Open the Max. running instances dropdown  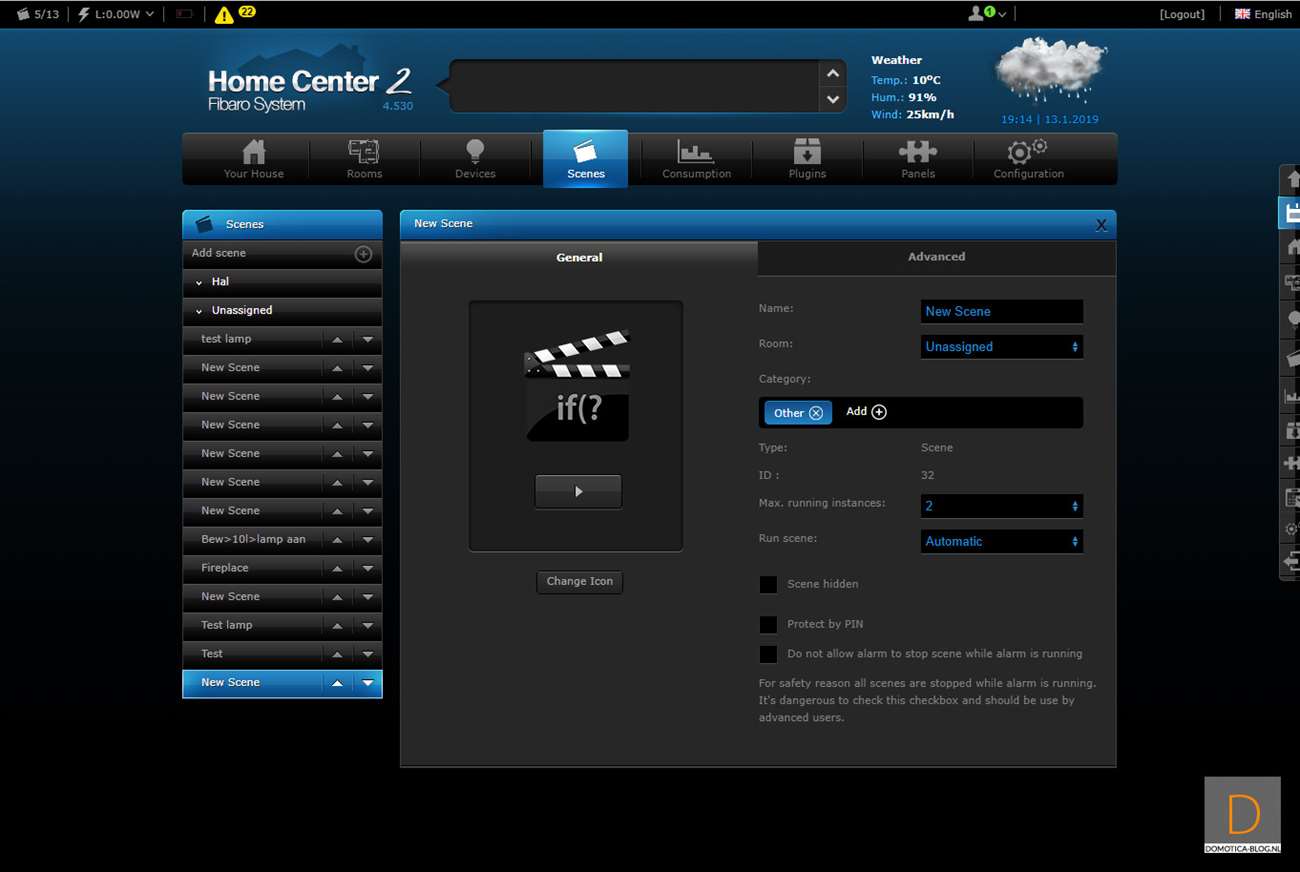(x=1001, y=506)
